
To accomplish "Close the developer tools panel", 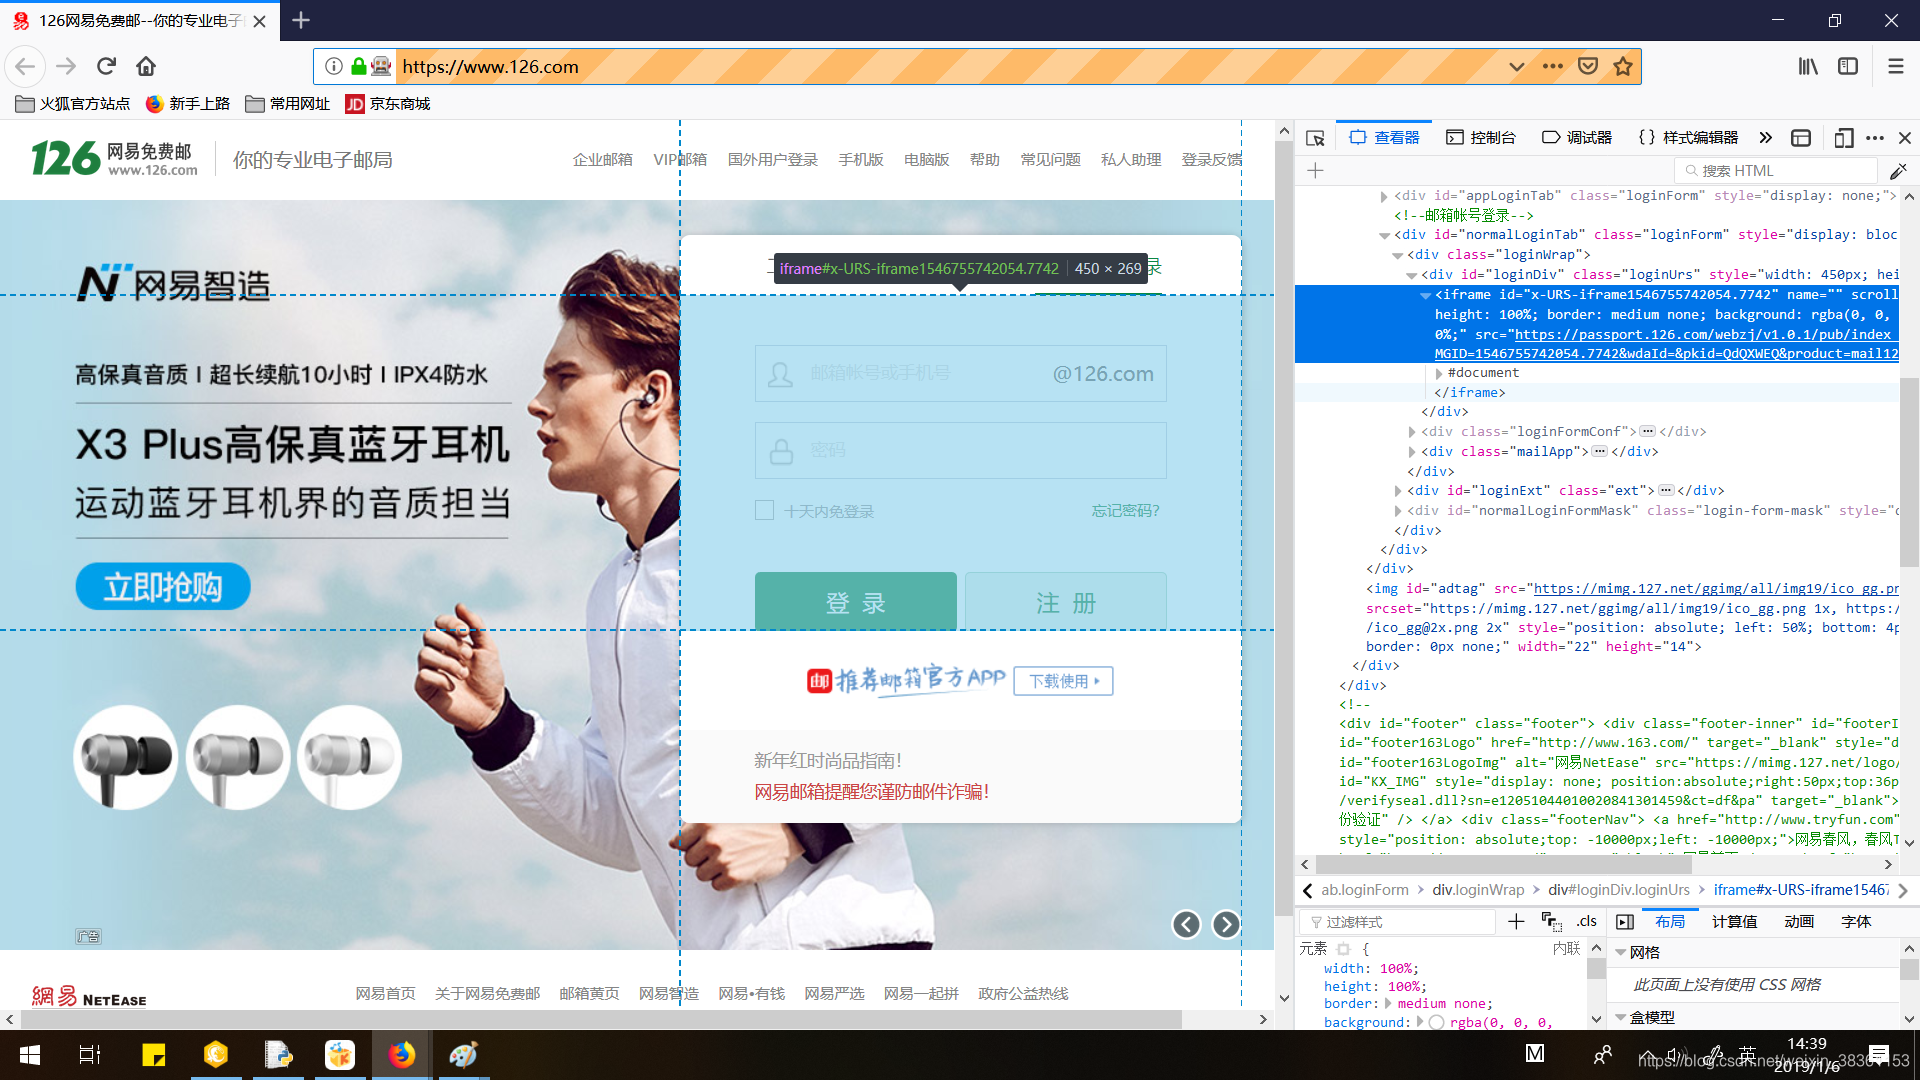I will (1905, 138).
